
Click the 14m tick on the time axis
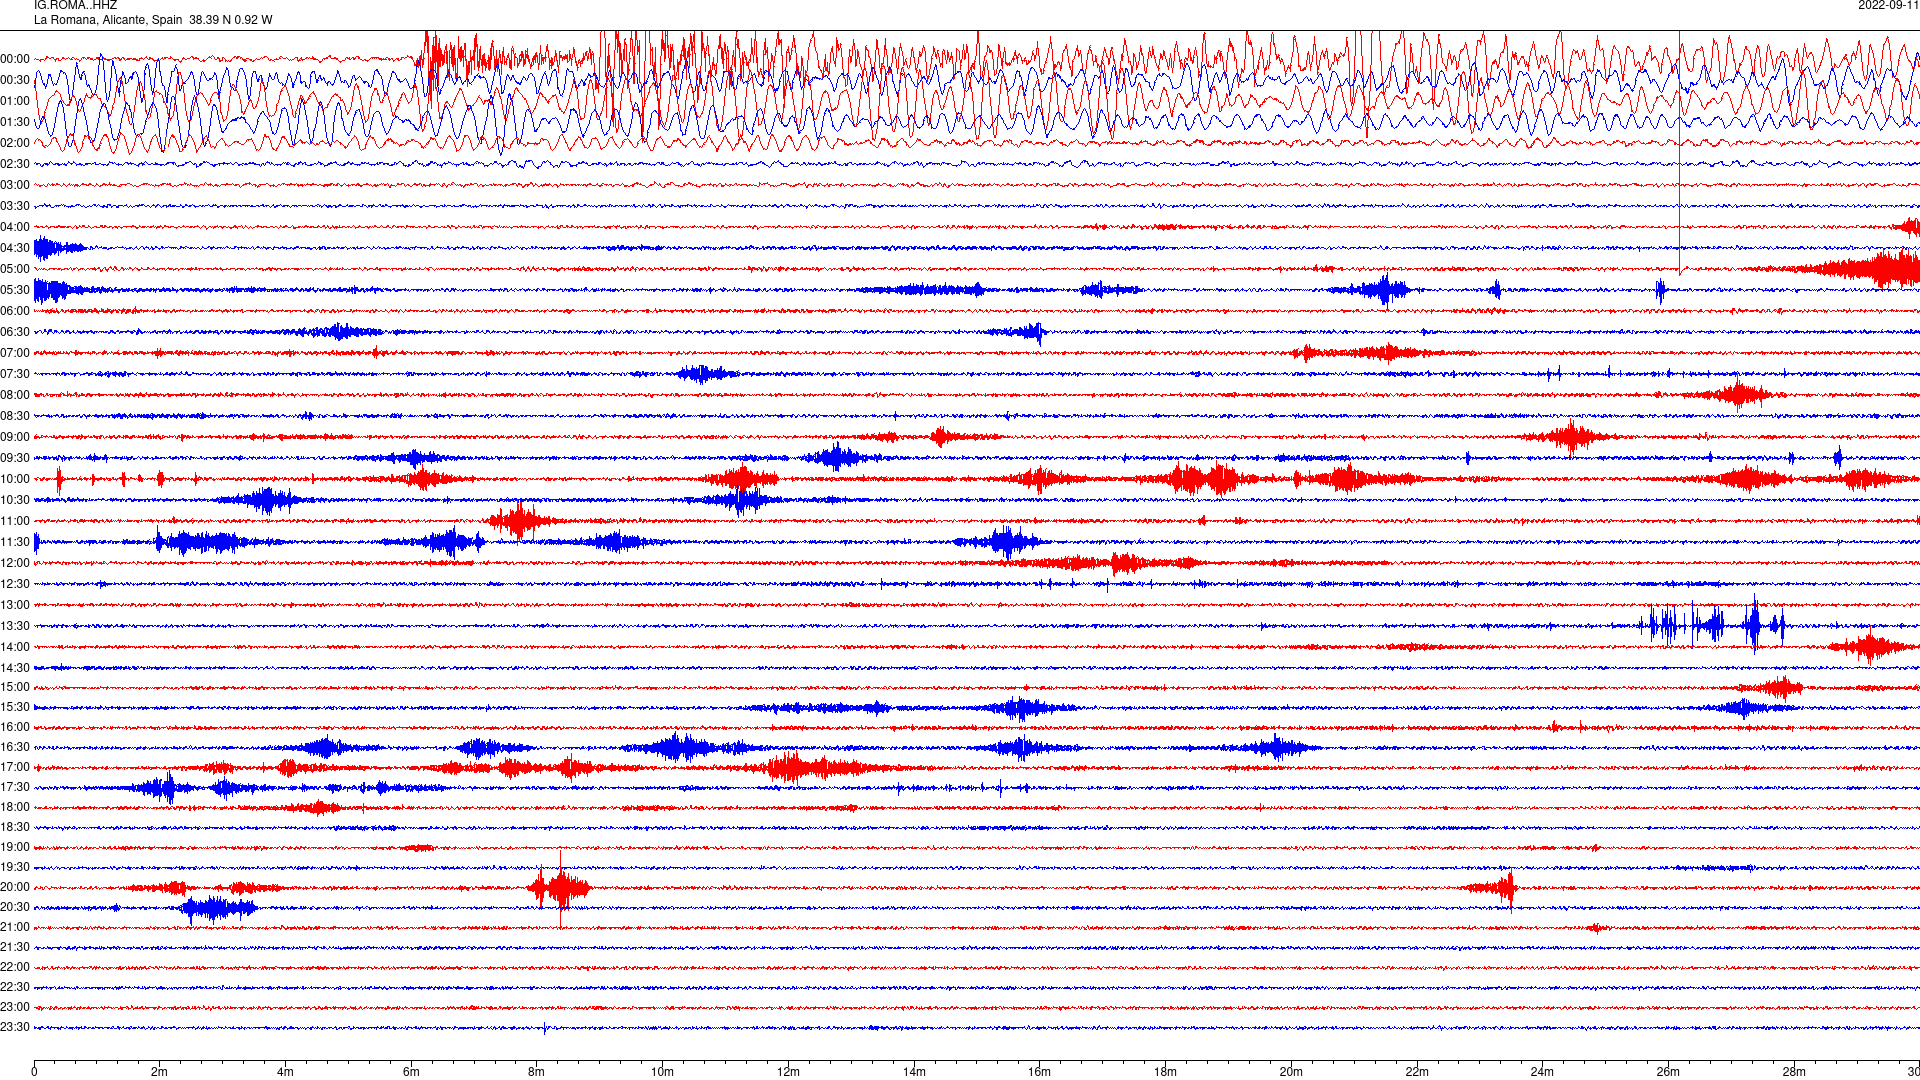tap(914, 1072)
